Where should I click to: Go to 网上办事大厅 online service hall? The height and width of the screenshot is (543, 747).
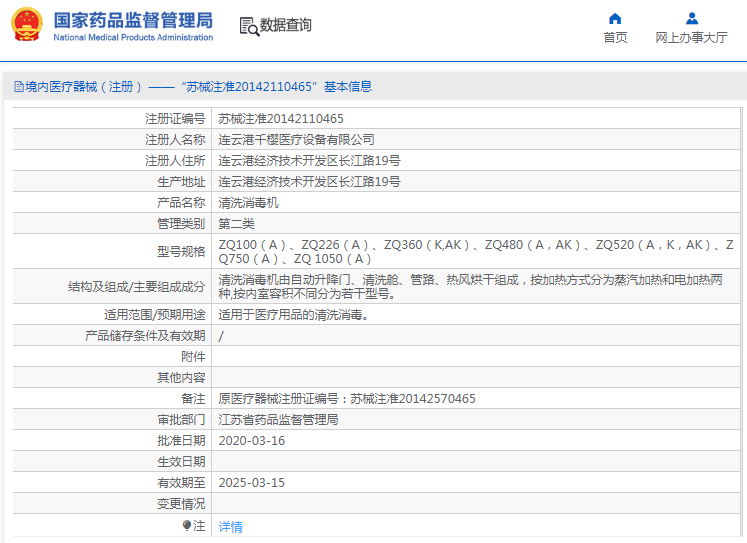point(691,38)
